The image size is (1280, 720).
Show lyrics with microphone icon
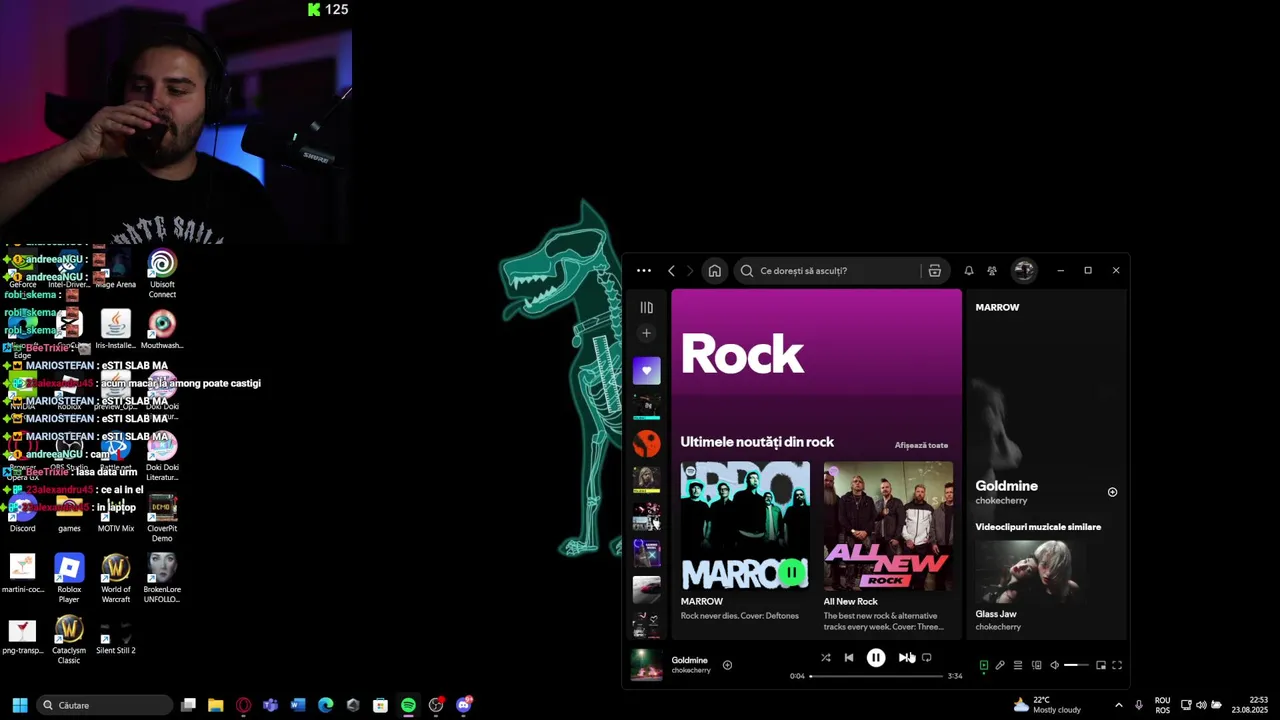pos(1000,665)
